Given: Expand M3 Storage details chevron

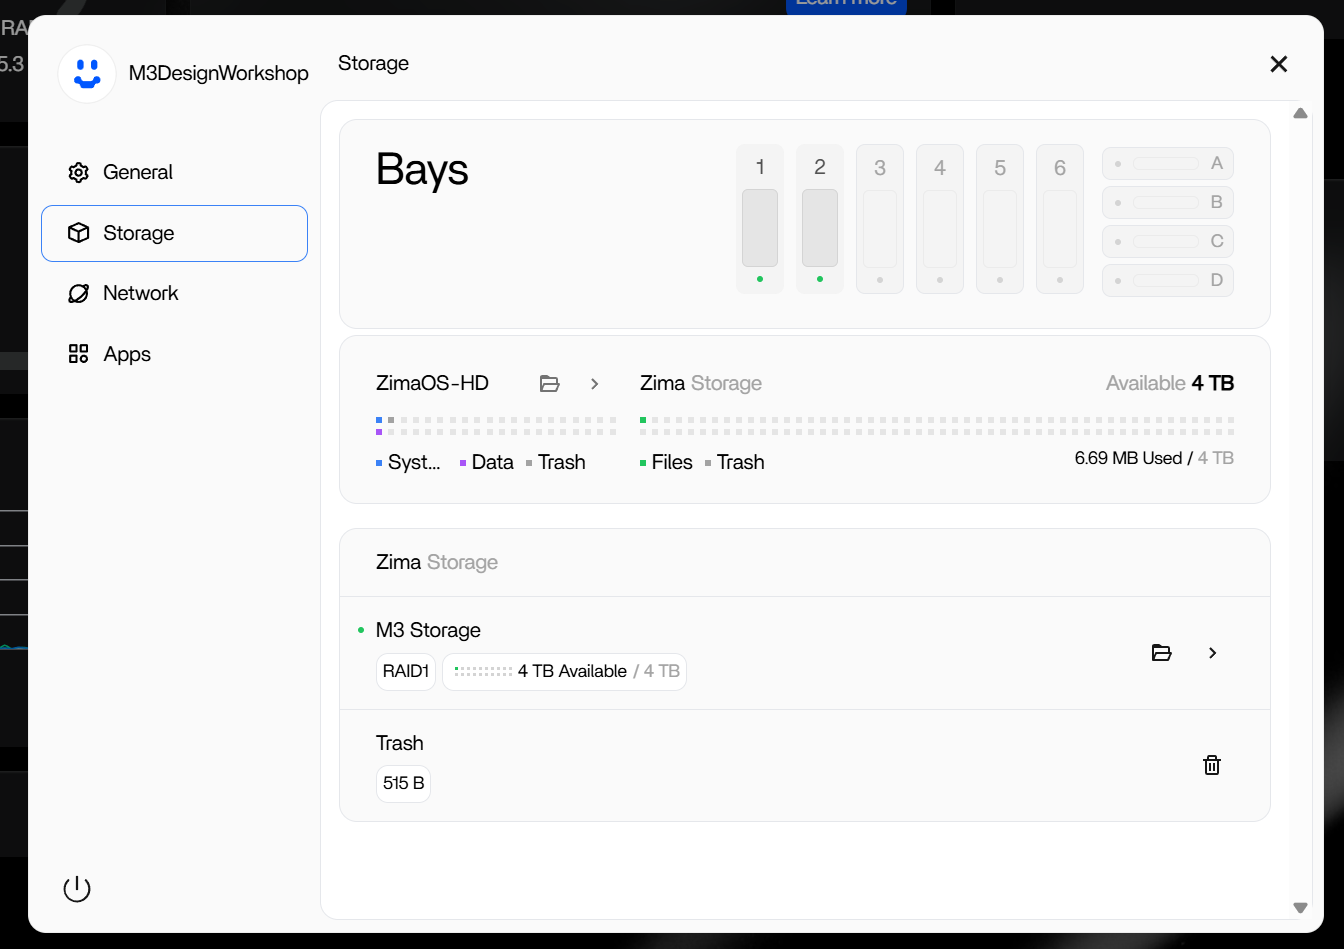Looking at the screenshot, I should [1213, 653].
